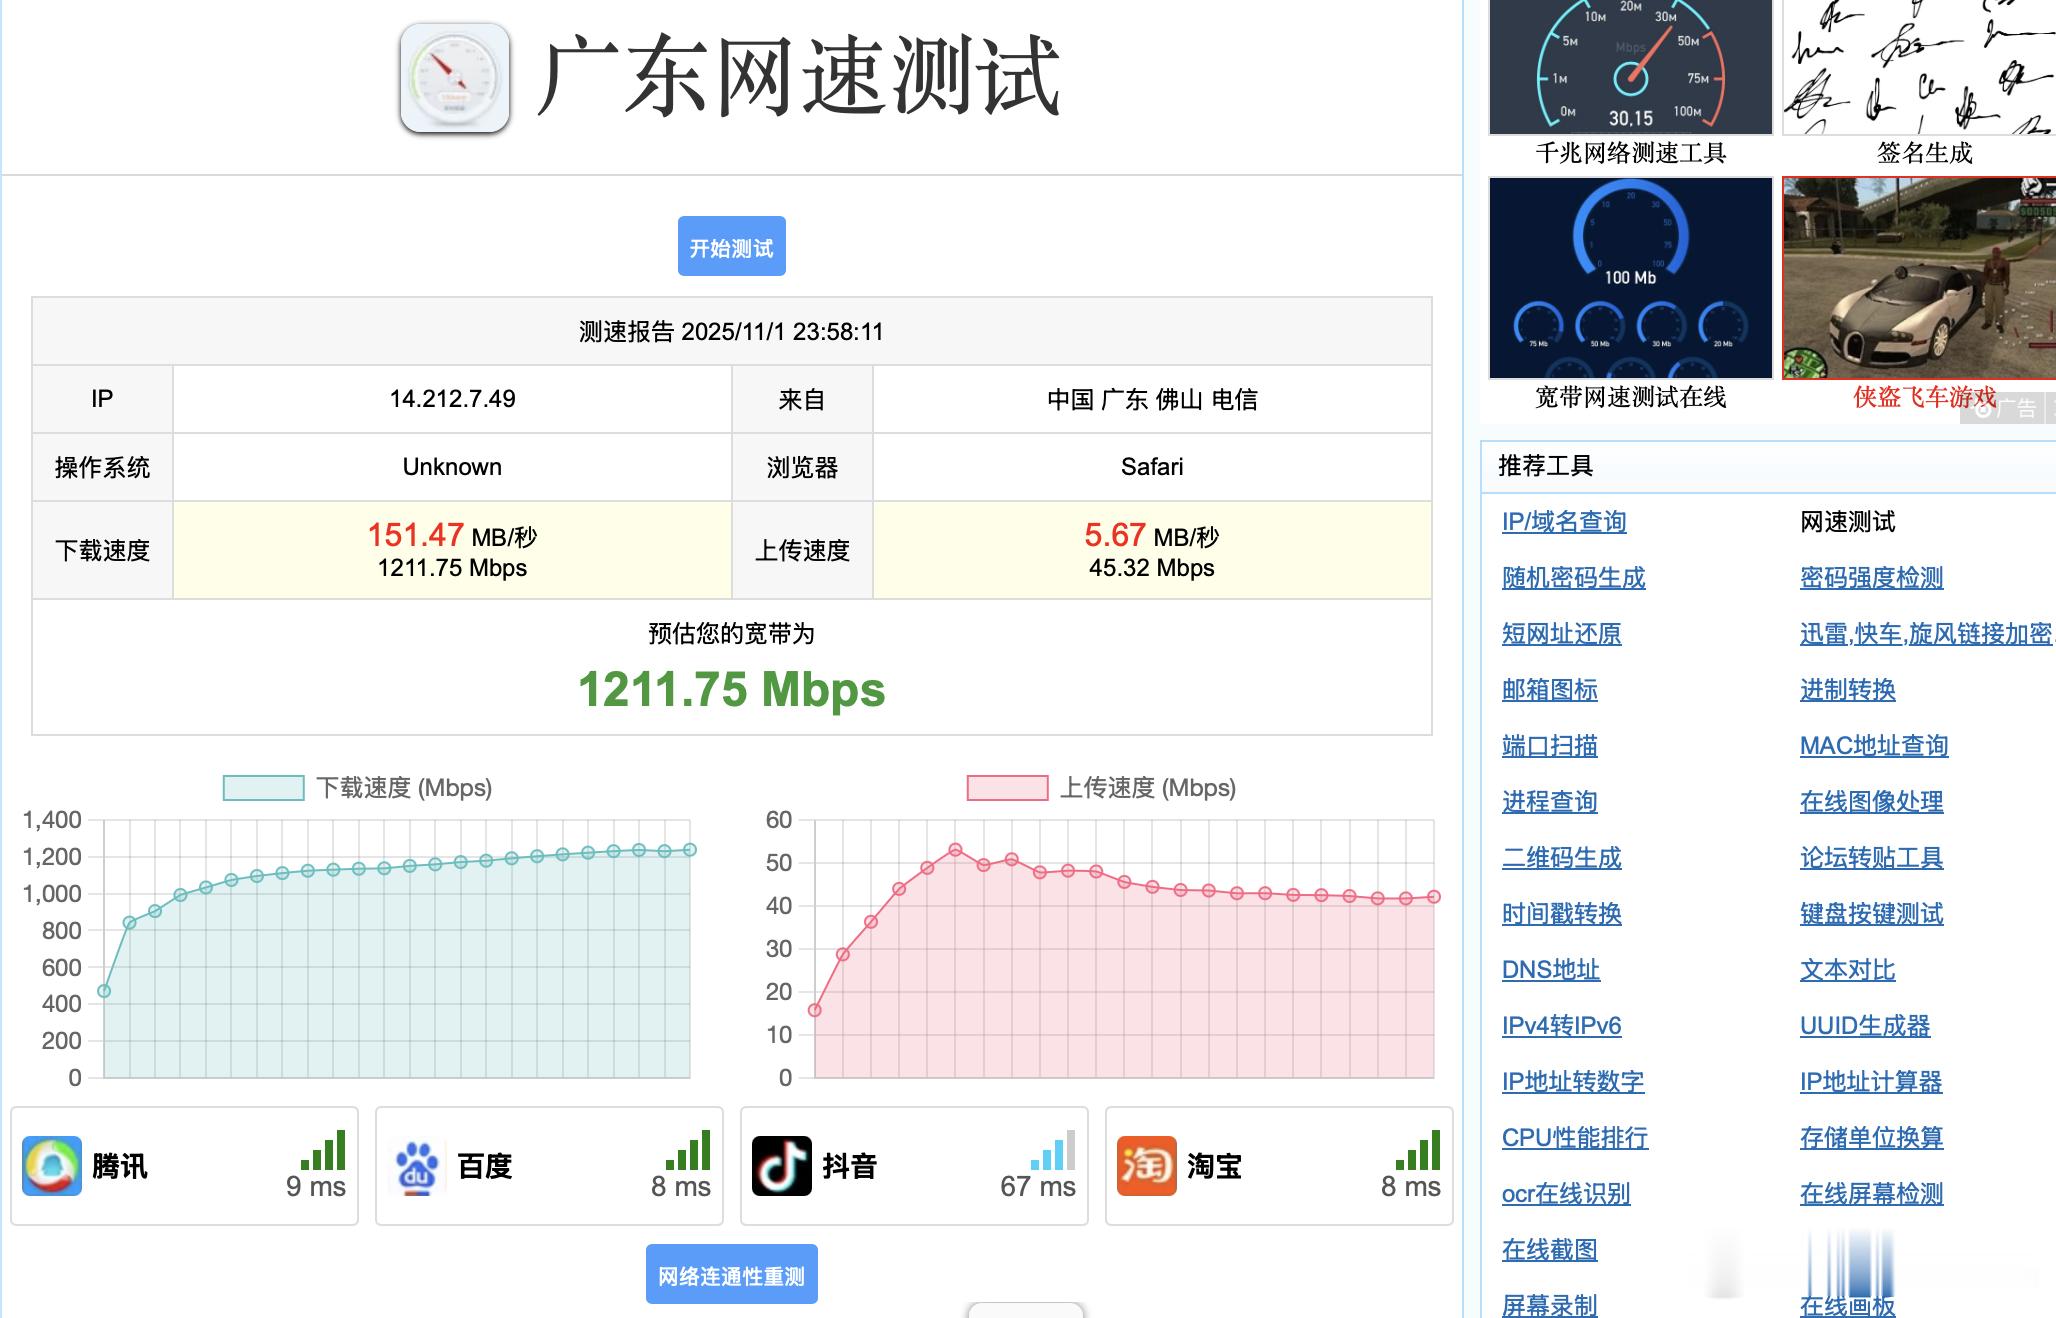2056x1318 pixels.
Task: Go to 二维码生成 tool
Action: (x=1561, y=858)
